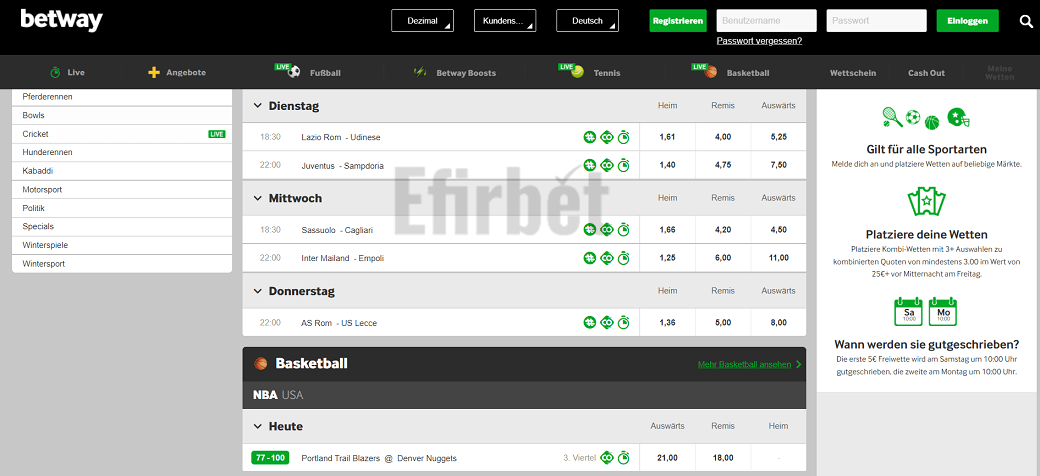1040x476 pixels.
Task: Focus the Benutzername input field
Action: point(767,21)
